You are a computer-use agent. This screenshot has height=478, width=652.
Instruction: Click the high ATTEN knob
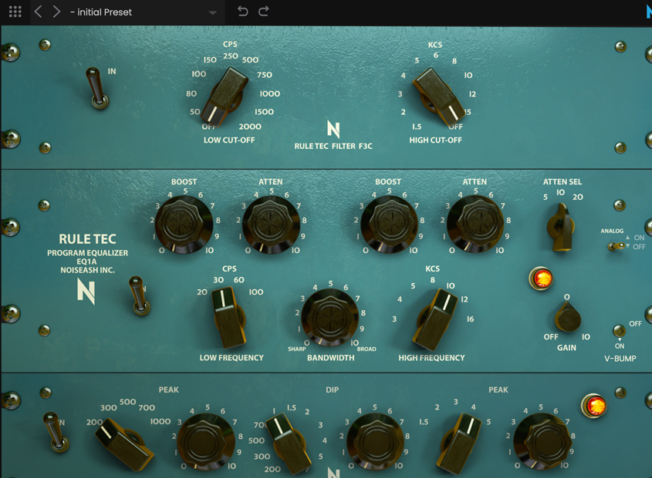pos(475,224)
